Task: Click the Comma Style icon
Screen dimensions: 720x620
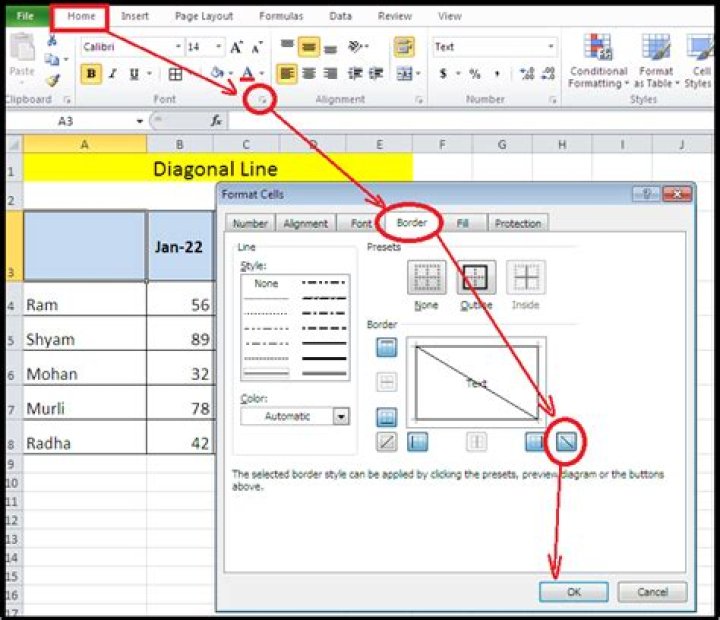Action: 497,73
